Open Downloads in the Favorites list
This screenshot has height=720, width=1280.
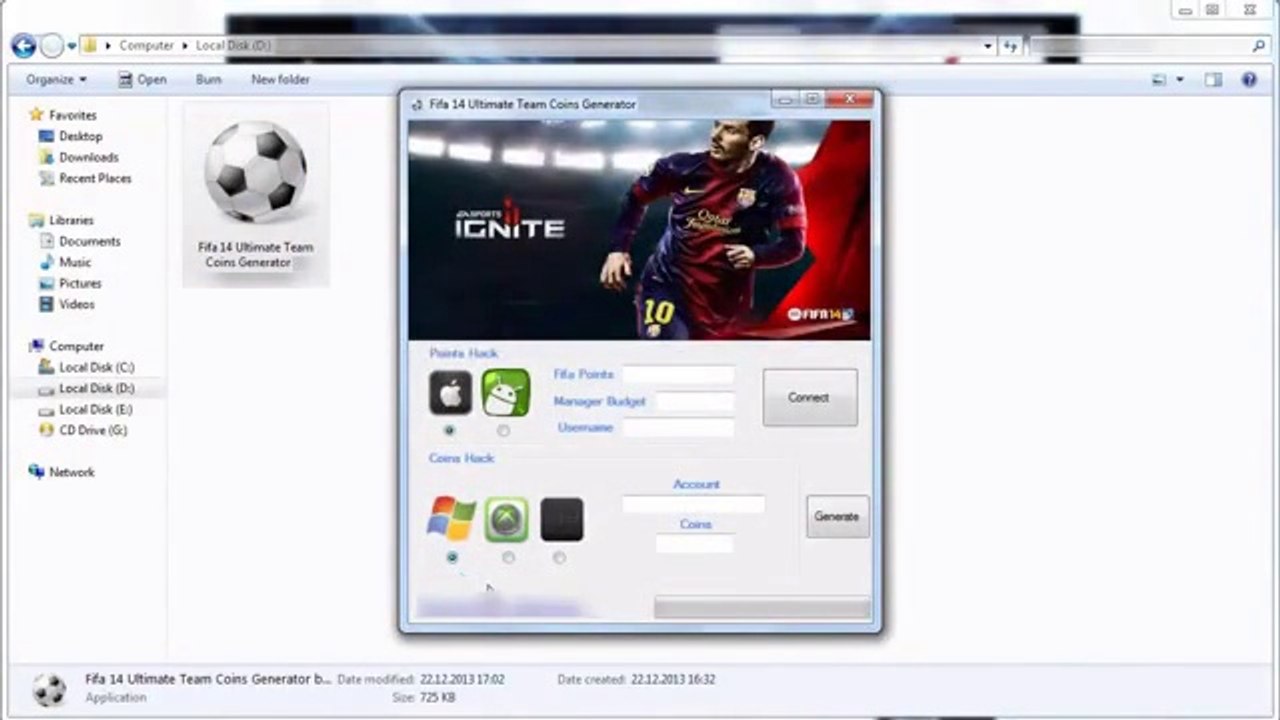[x=78, y=157]
